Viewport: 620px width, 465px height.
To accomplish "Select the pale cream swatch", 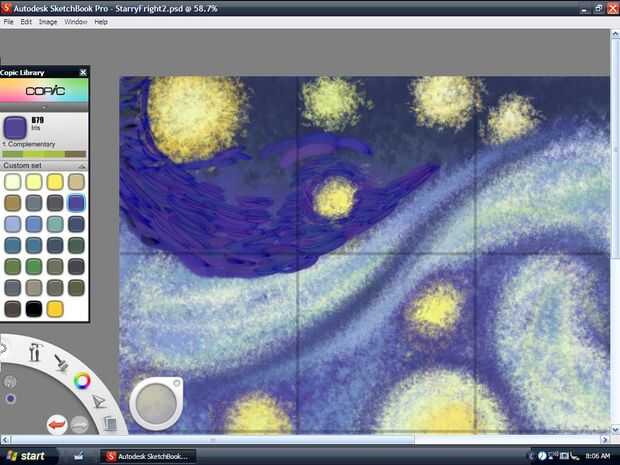I will pos(13,182).
